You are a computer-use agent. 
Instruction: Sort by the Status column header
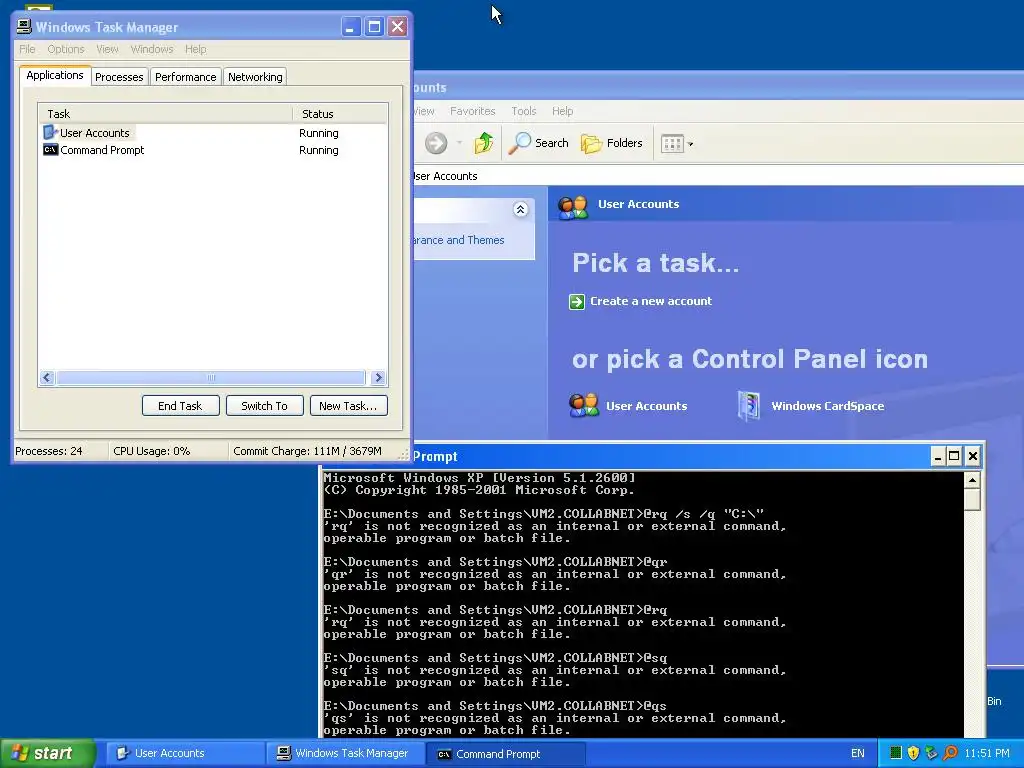pos(340,114)
